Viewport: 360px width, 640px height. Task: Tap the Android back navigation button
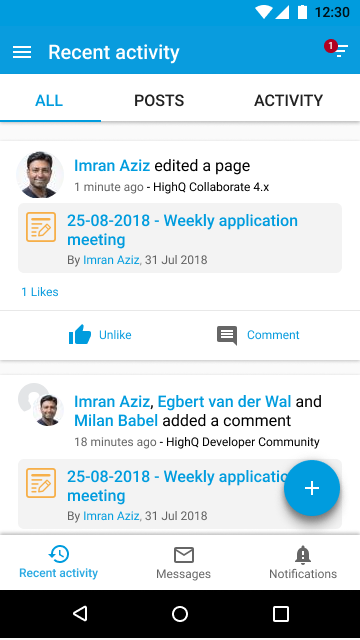(x=80, y=613)
